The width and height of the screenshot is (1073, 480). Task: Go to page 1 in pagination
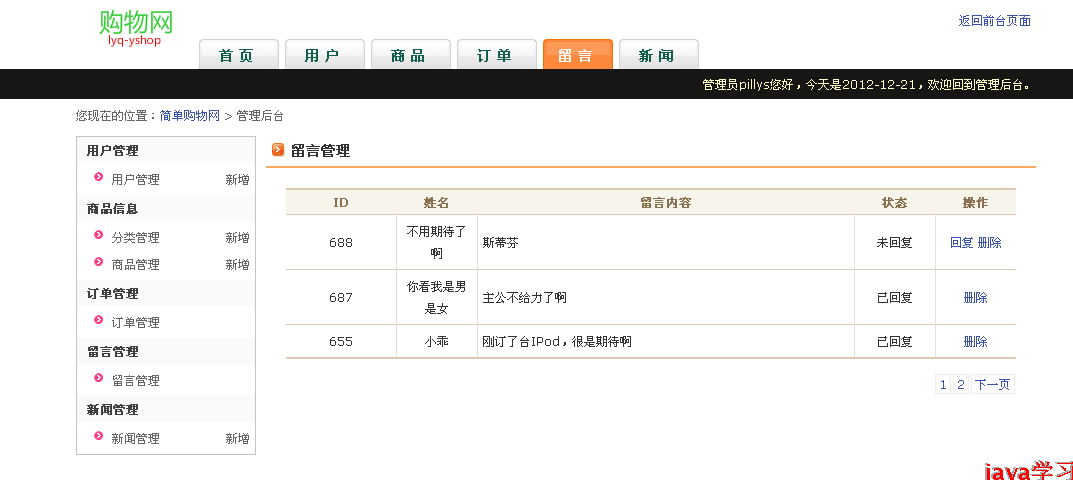tap(943, 385)
